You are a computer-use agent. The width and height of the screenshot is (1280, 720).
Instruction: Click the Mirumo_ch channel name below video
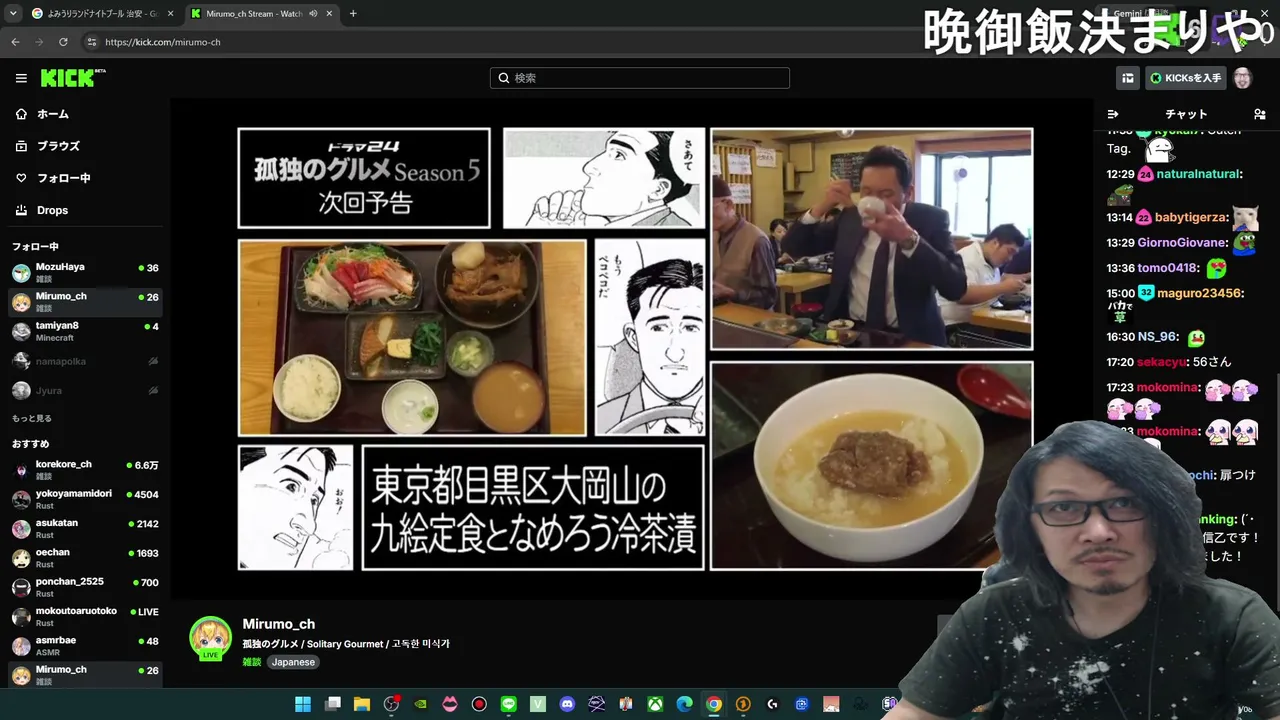[278, 624]
